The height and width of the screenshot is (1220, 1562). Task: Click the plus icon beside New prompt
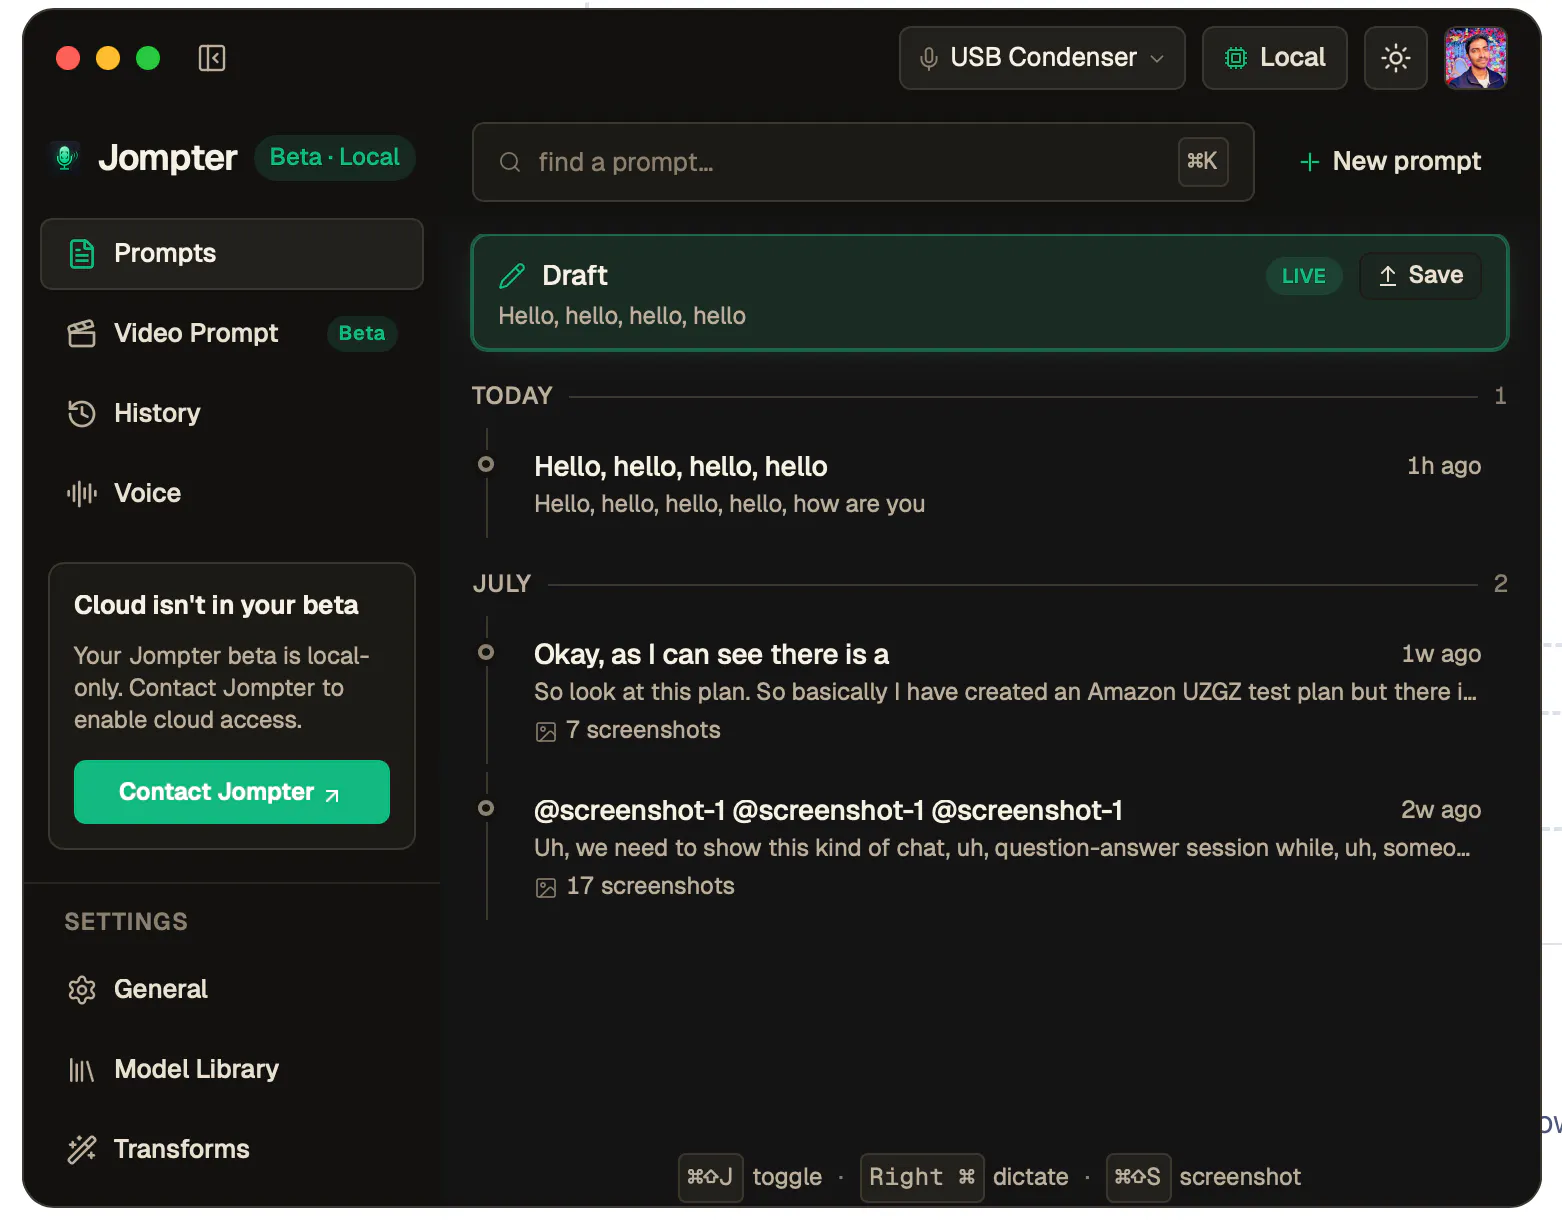point(1309,162)
